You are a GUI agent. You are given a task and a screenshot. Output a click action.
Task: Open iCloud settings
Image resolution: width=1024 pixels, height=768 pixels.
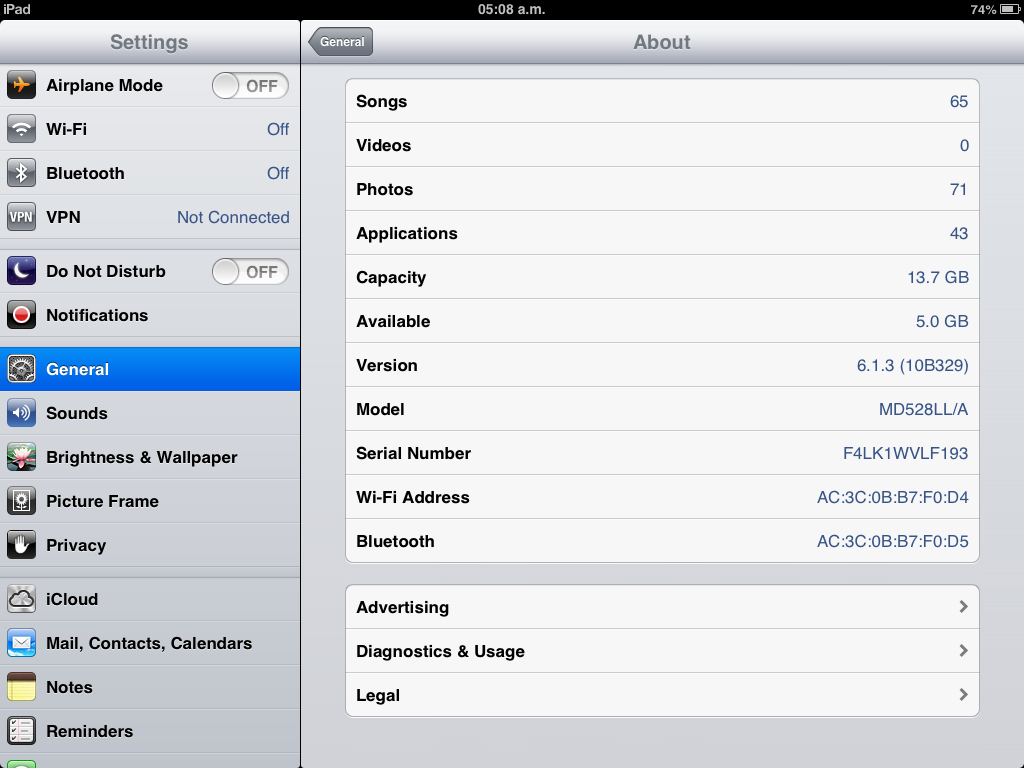pyautogui.click(x=150, y=599)
